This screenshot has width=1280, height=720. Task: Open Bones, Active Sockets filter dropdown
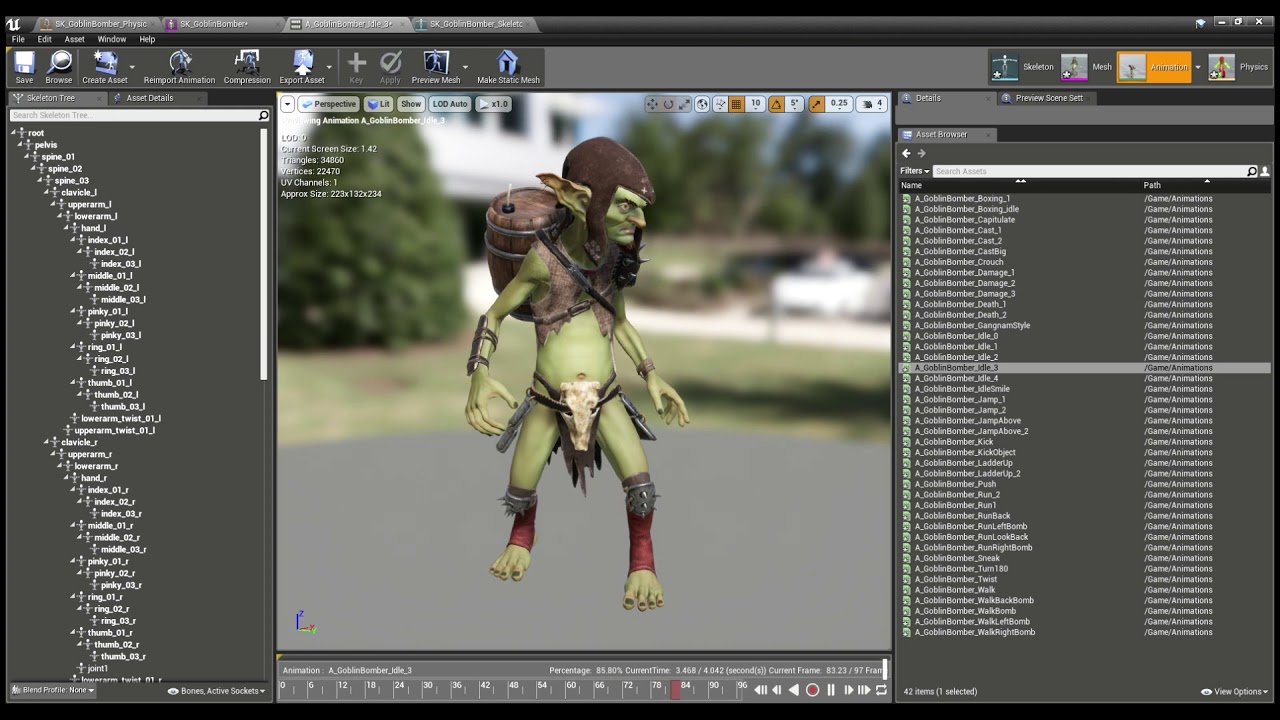click(x=217, y=691)
